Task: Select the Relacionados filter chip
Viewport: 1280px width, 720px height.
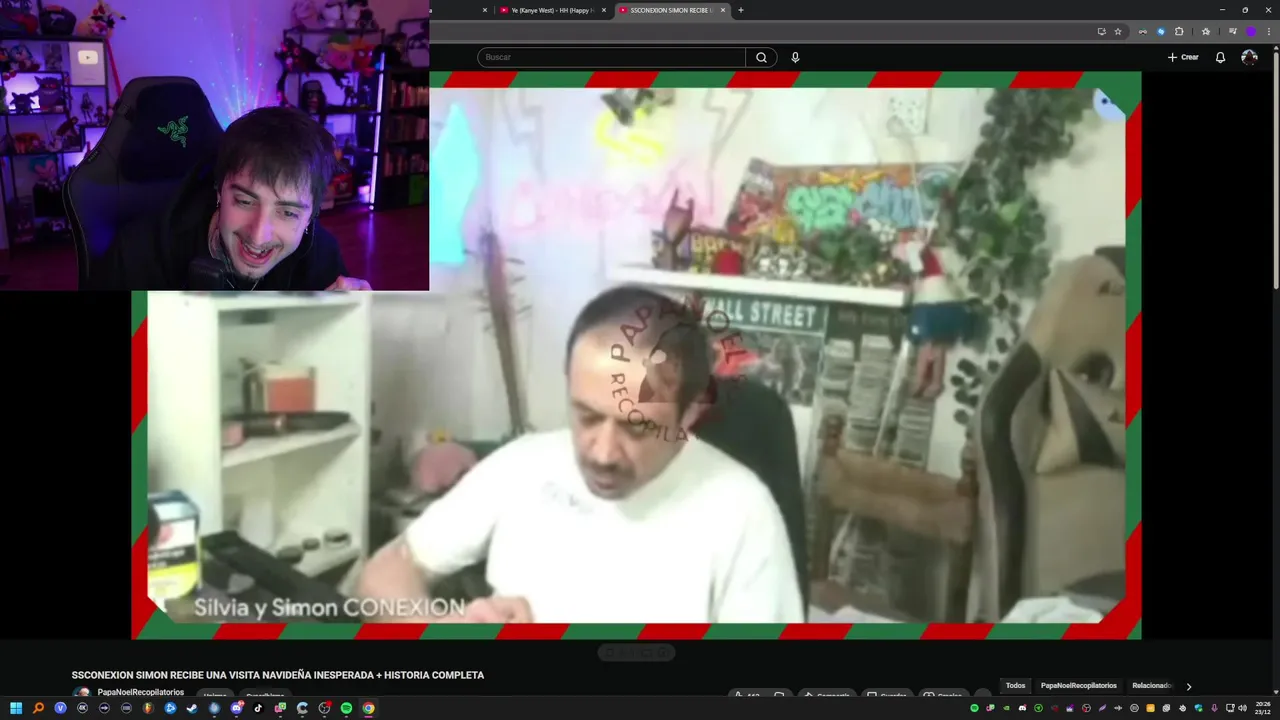Action: (1151, 686)
